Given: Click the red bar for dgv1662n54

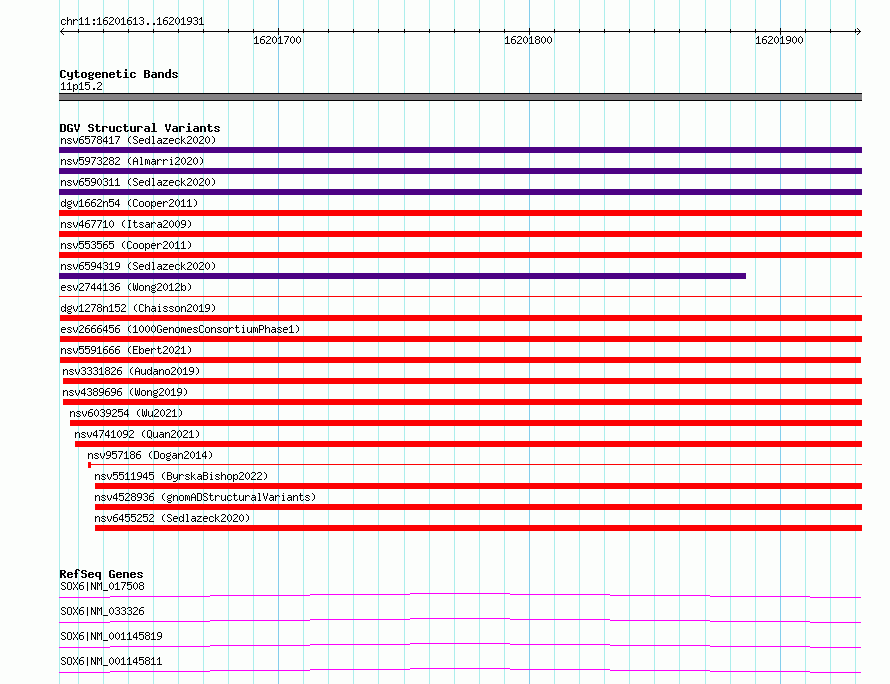Looking at the screenshot, I should click(460, 213).
